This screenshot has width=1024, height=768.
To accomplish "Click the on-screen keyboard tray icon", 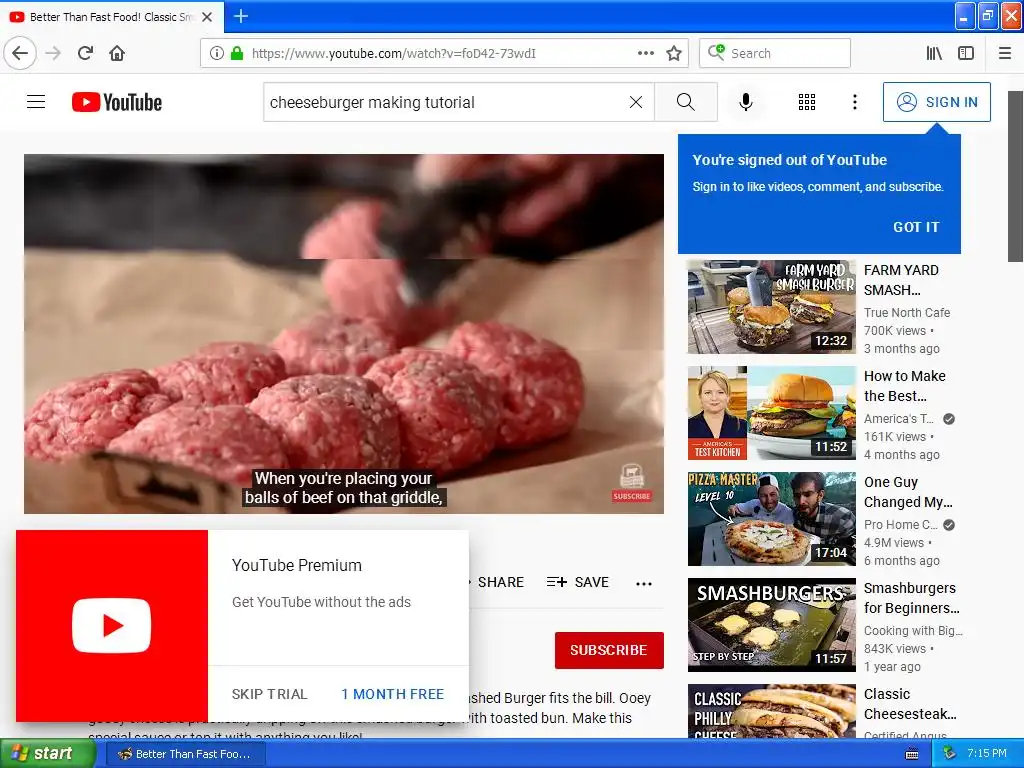I will (x=912, y=754).
